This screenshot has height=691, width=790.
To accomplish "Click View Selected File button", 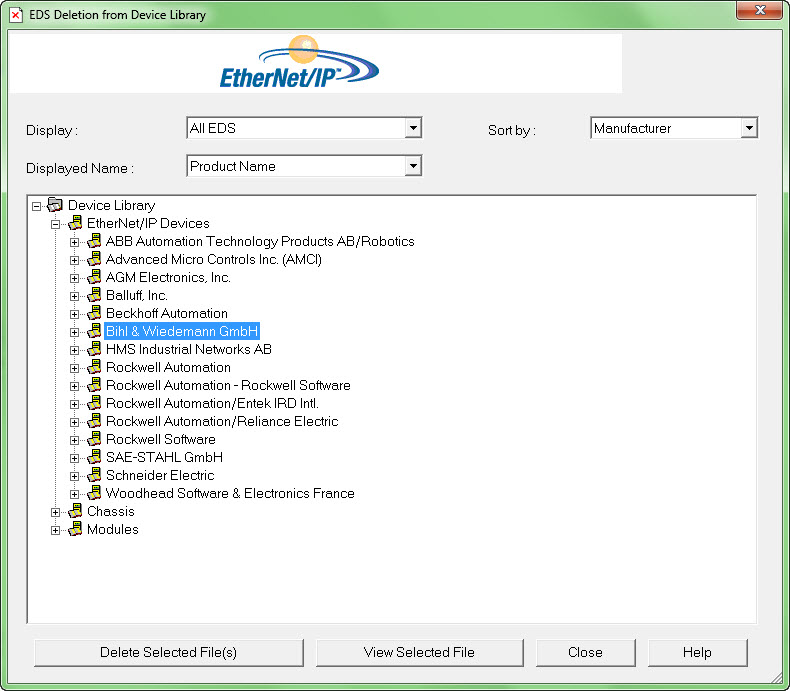I will pos(419,653).
